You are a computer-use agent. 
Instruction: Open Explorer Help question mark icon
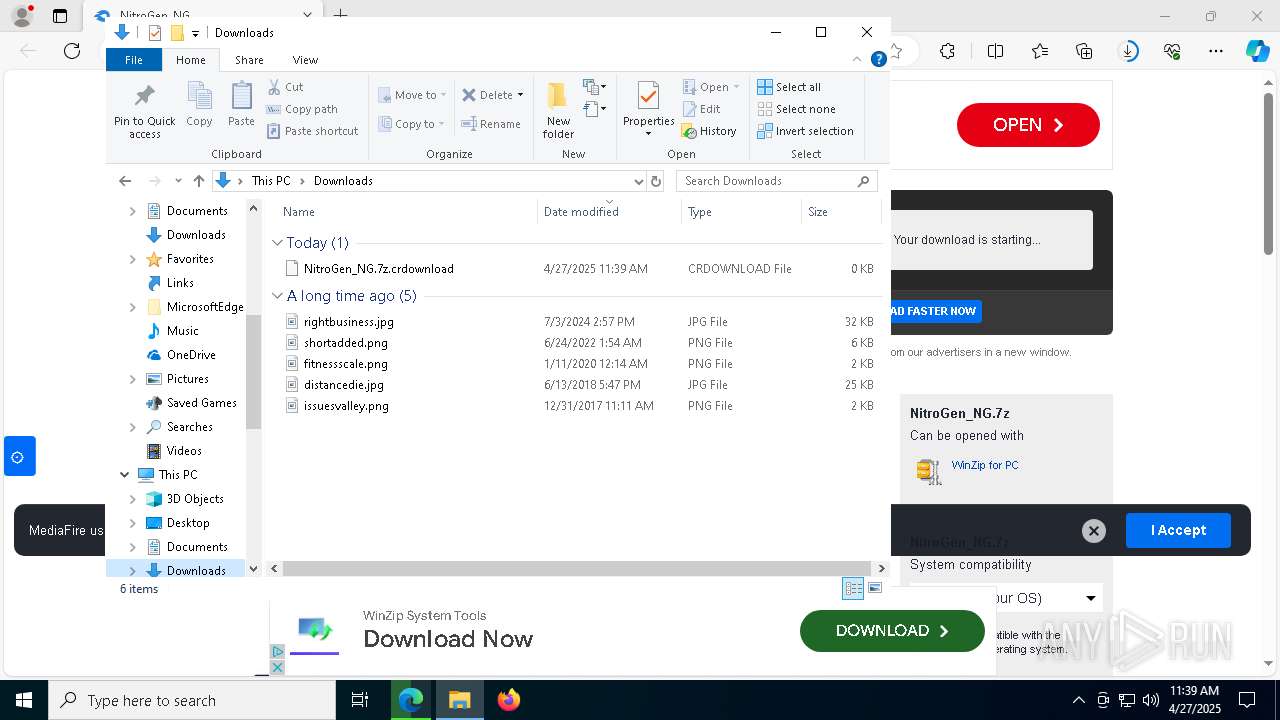[x=879, y=60]
